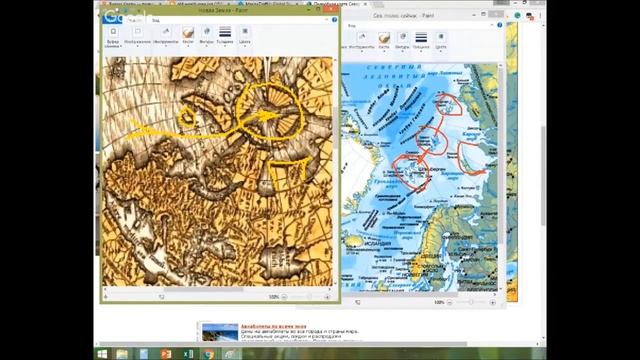Image resolution: width=640 pixels, height=360 pixels.
Task: Zoom in button in right Paint window
Action: click(x=493, y=302)
